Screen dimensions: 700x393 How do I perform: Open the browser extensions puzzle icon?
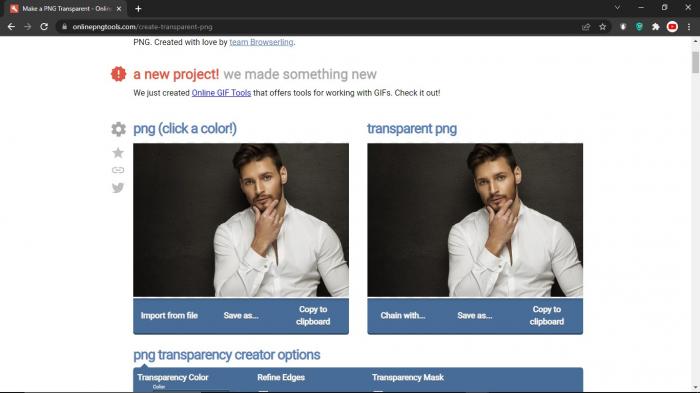(x=655, y=27)
